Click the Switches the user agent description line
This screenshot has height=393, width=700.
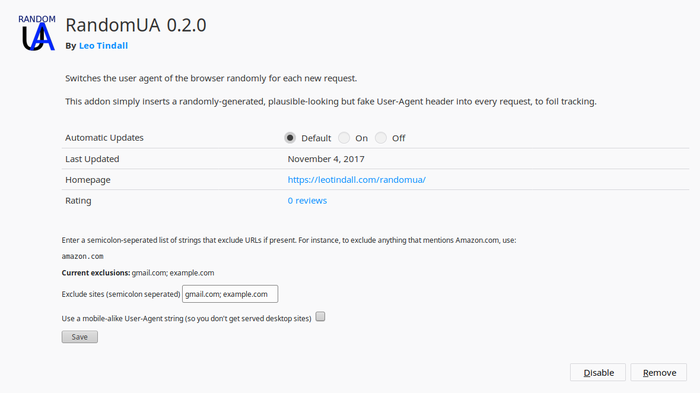[211, 78]
